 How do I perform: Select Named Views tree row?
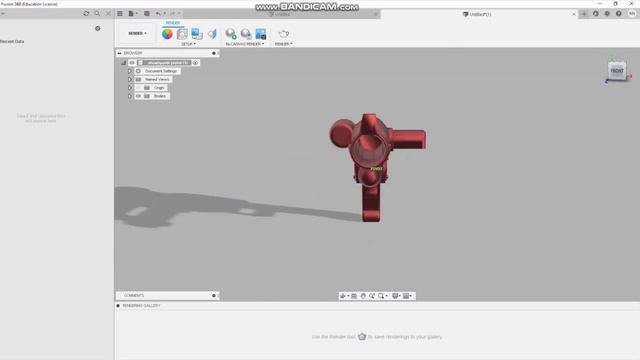tap(153, 80)
